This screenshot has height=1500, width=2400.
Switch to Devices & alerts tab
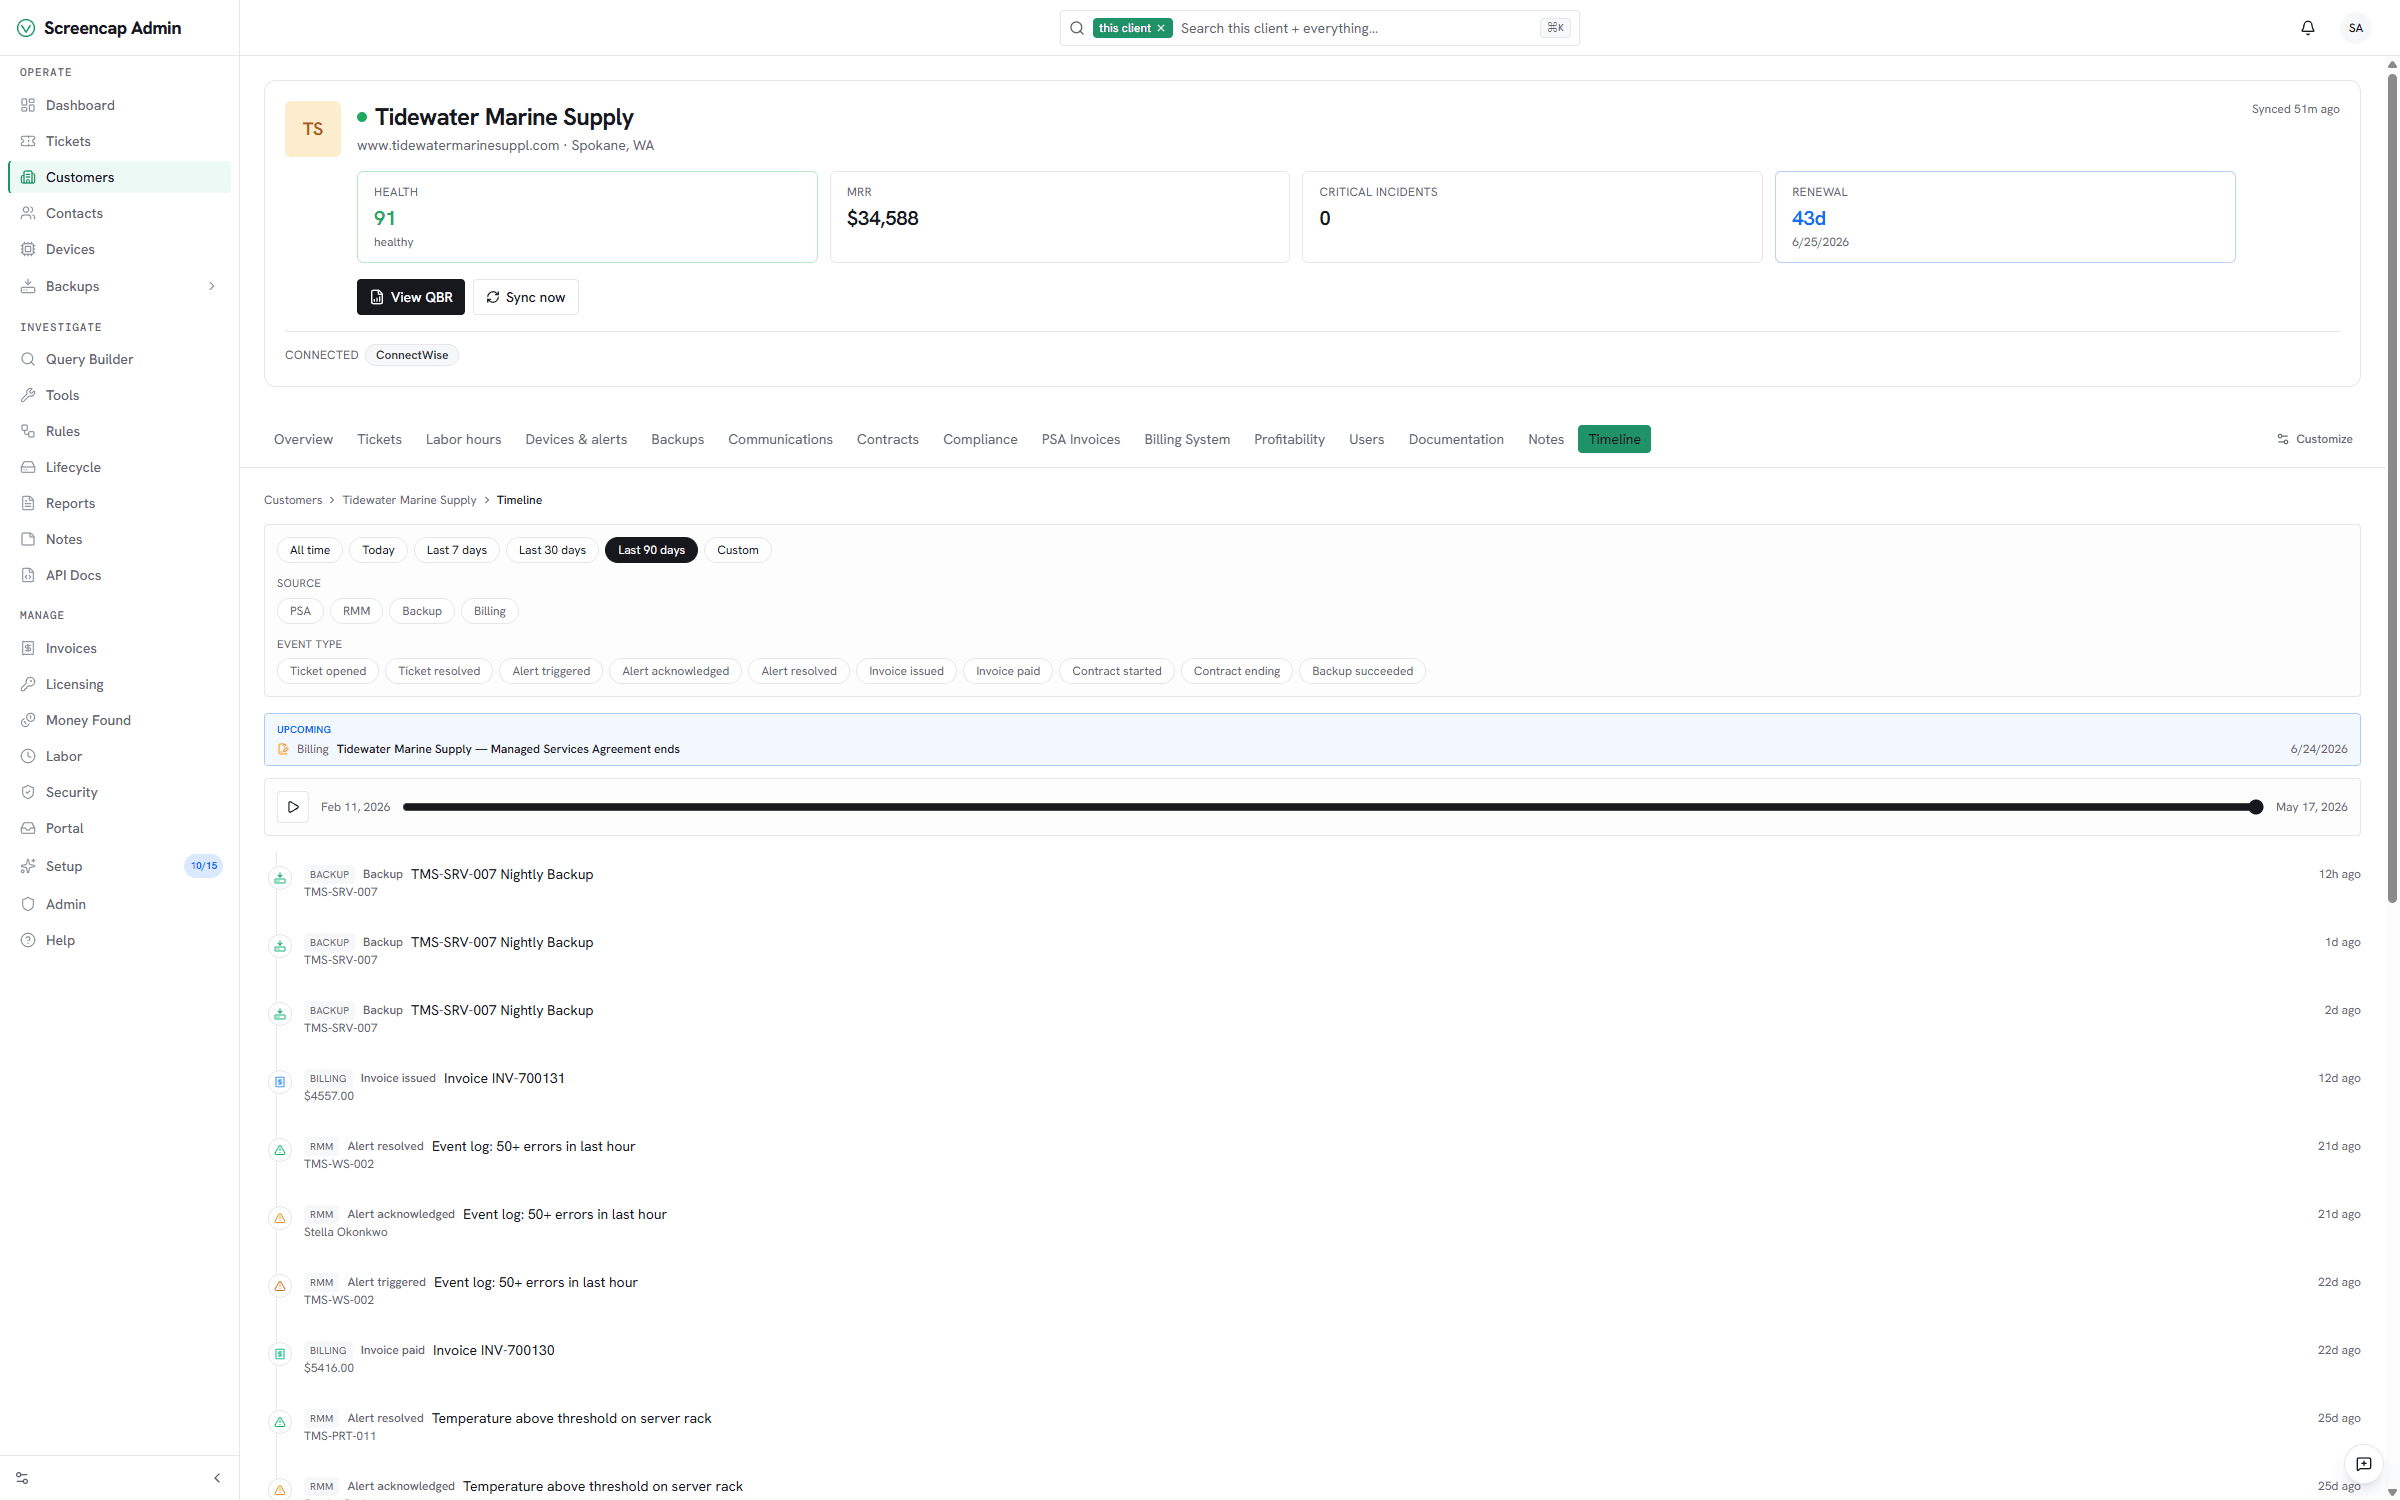(576, 439)
